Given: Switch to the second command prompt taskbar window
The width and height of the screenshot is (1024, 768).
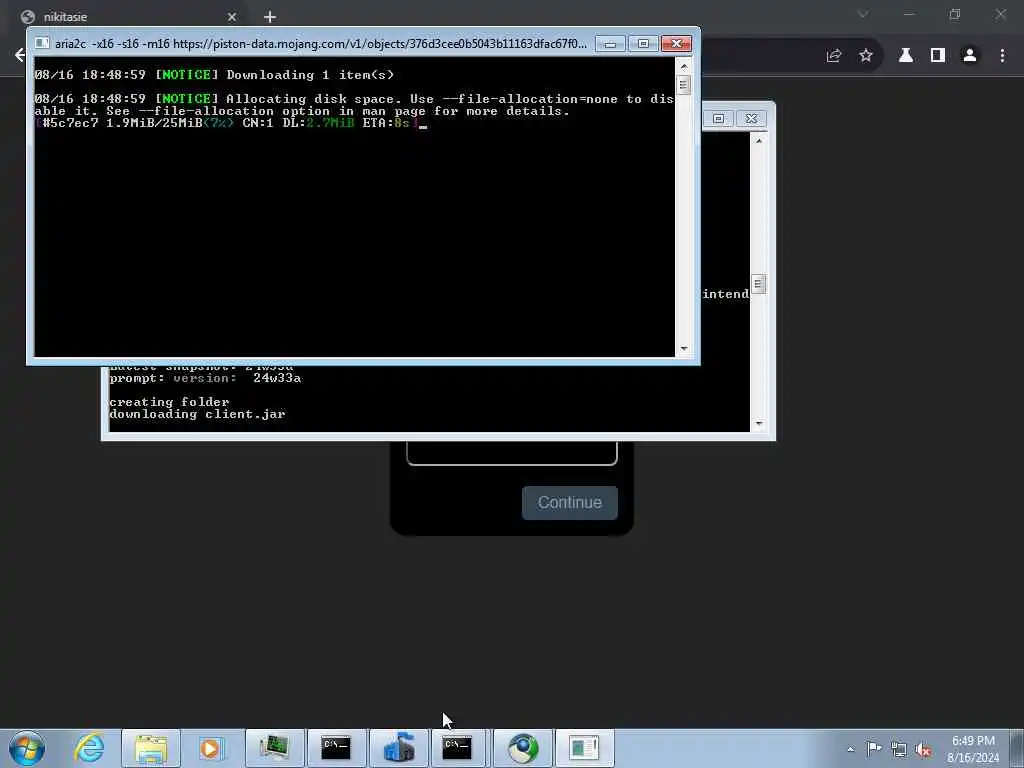Looking at the screenshot, I should (x=457, y=748).
